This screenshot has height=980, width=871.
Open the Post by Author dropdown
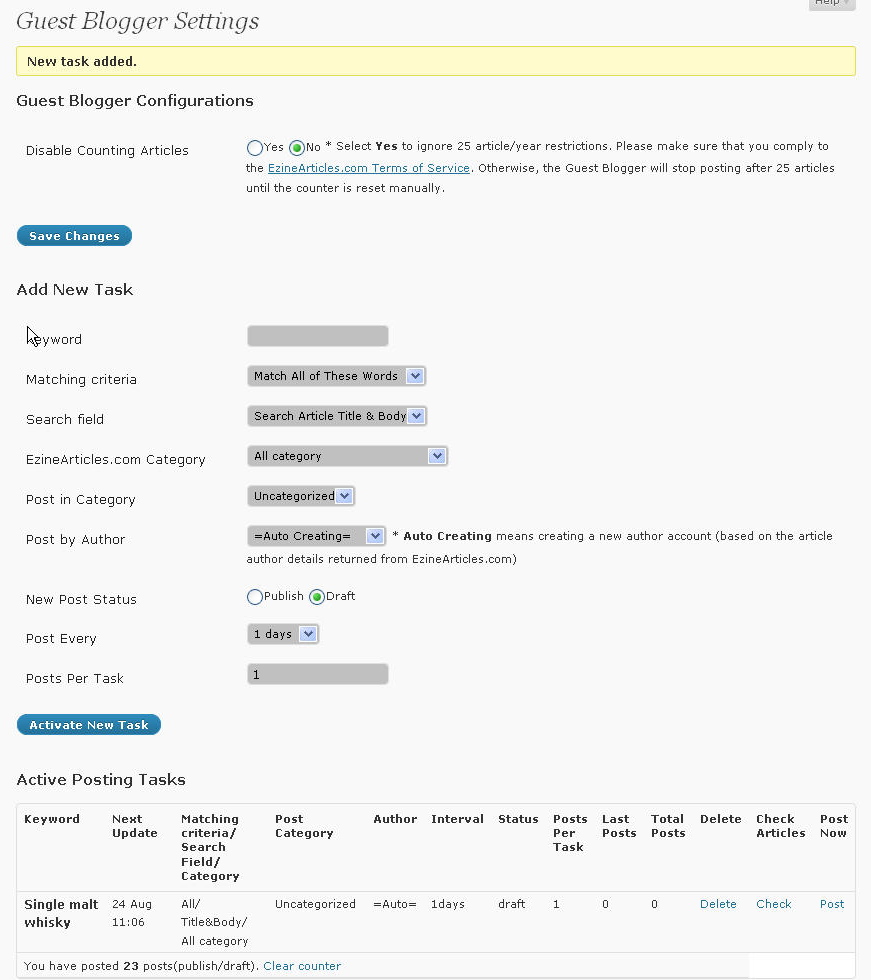(316, 536)
